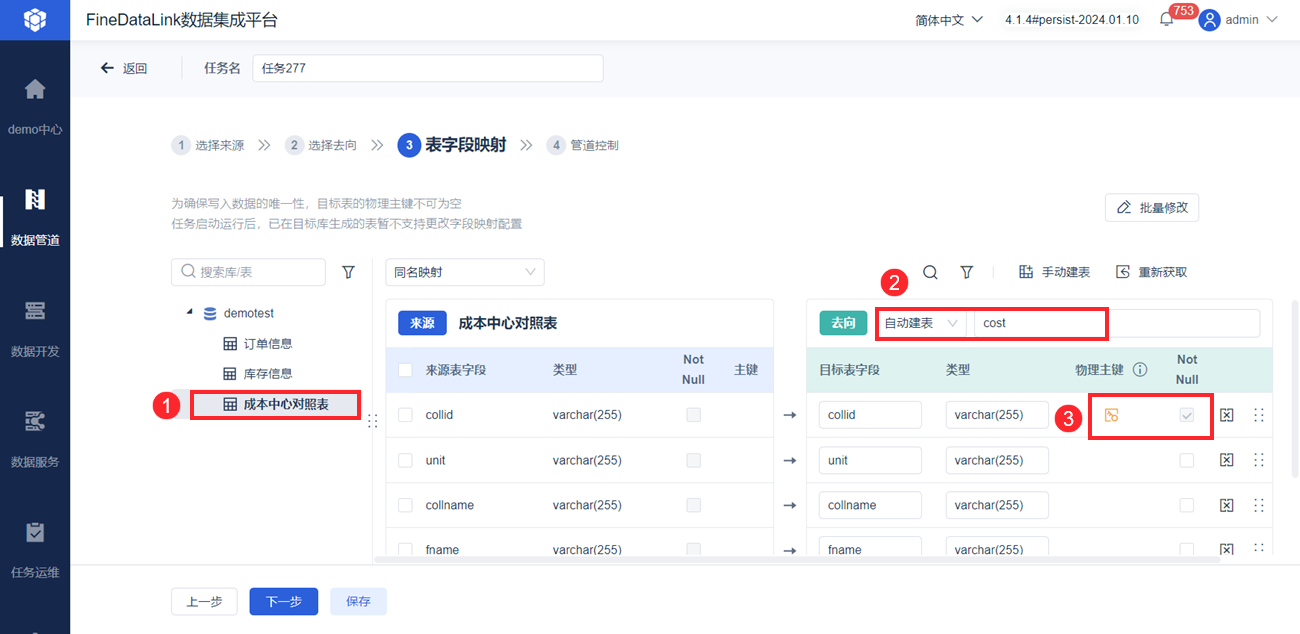Click the demotest database icon

[x=210, y=313]
